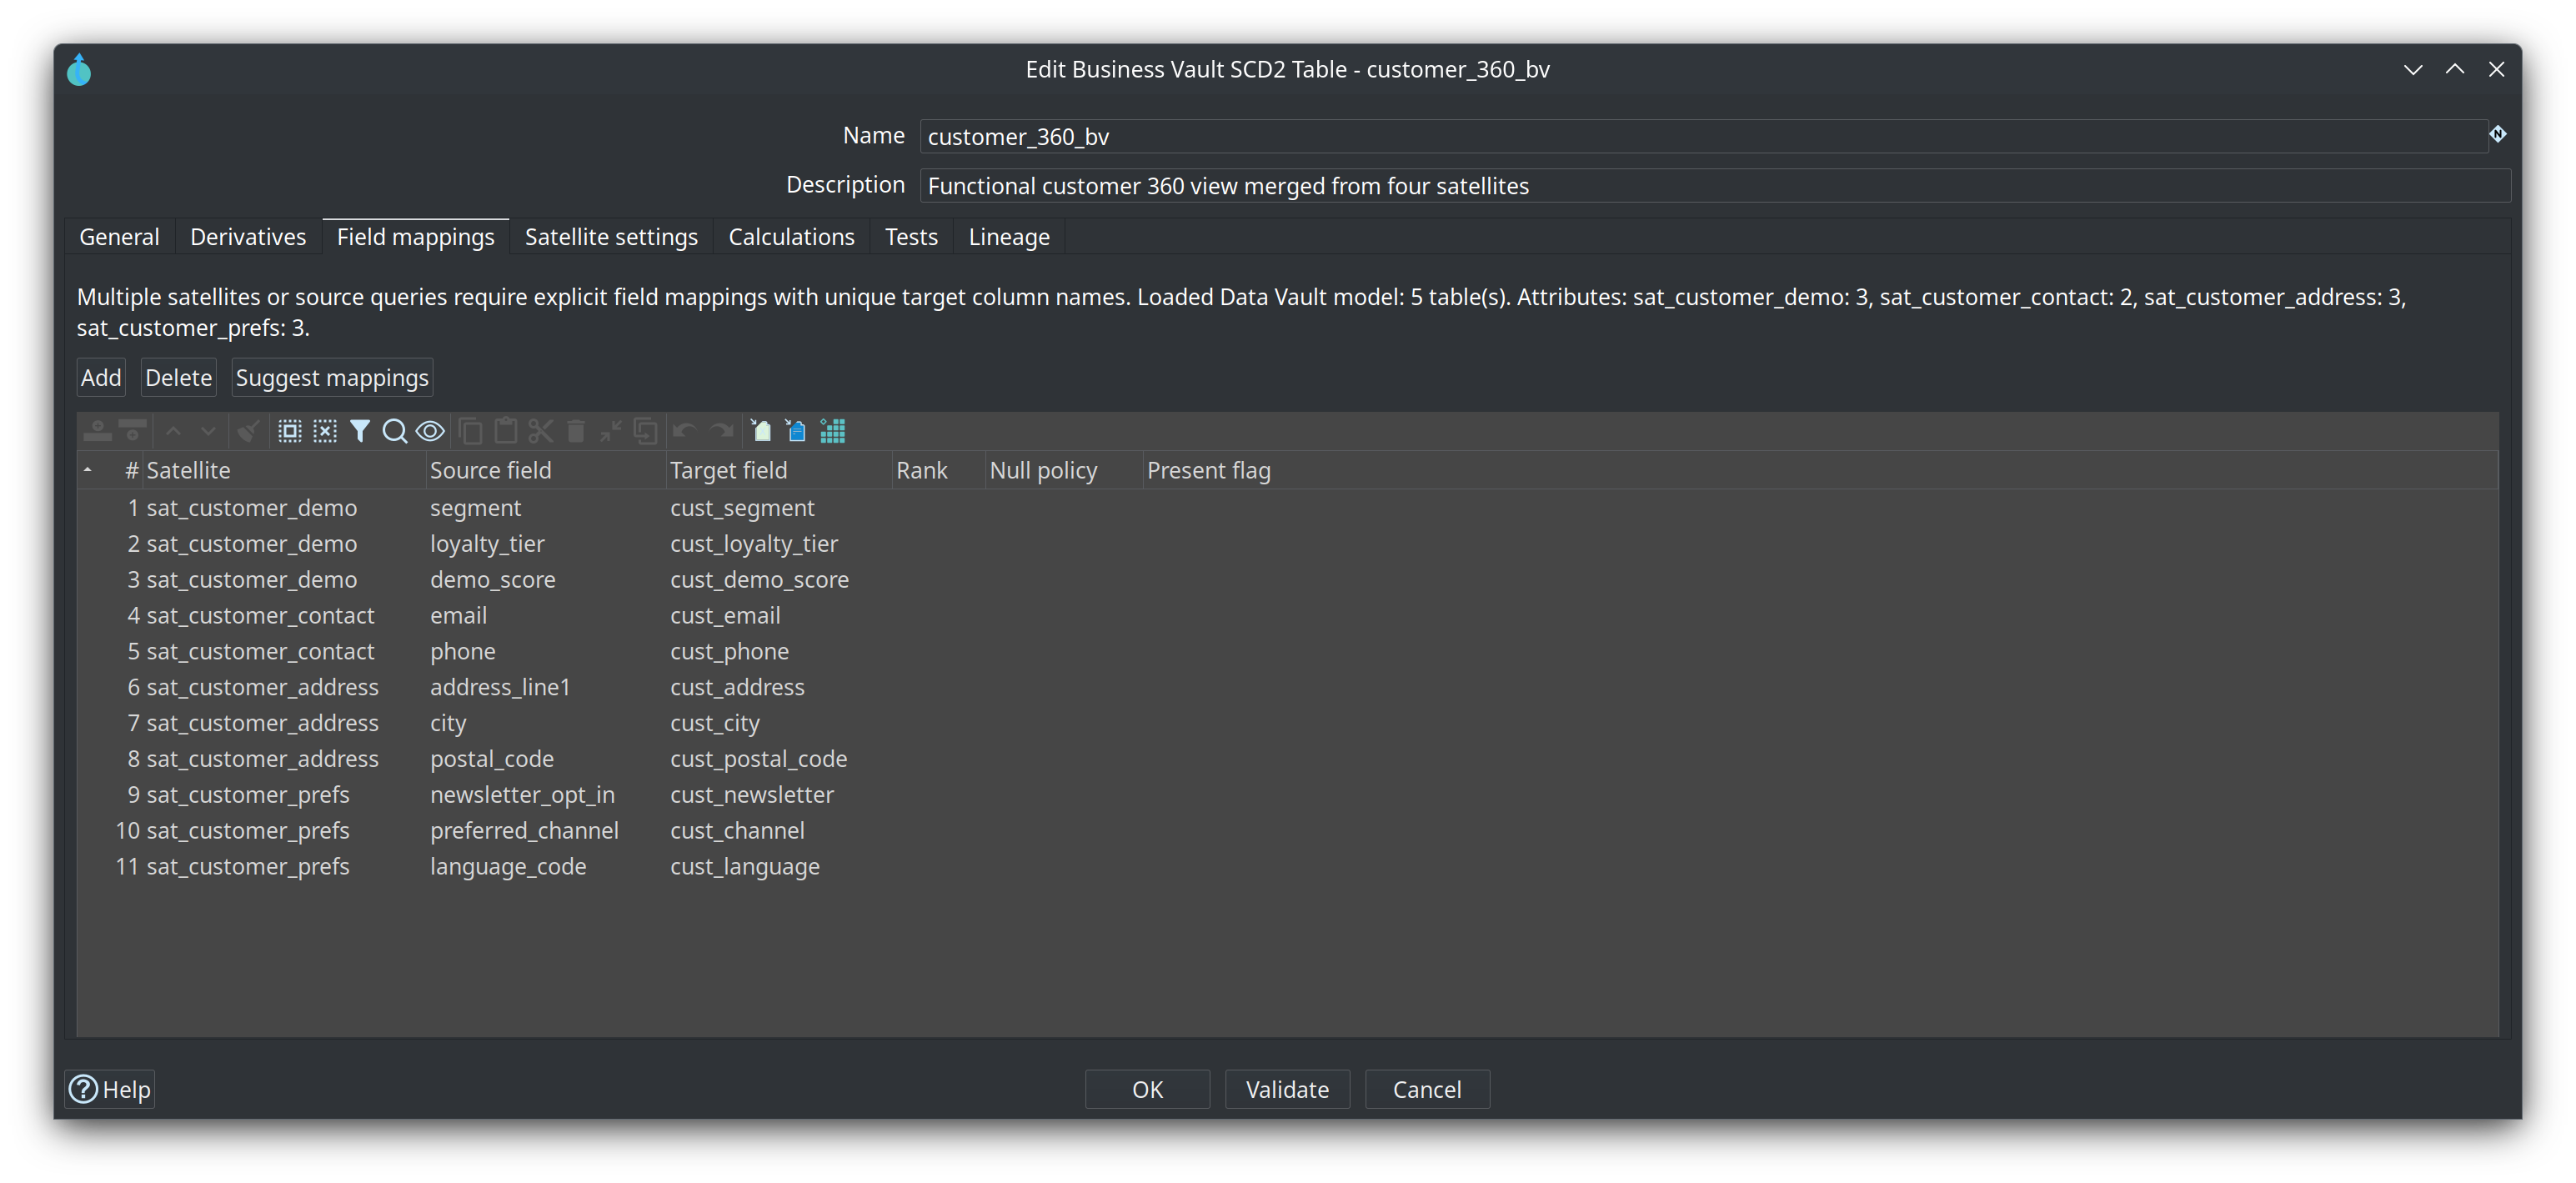Click the undo arrow icon
Viewport: 2576px width, 1183px height.
685,431
